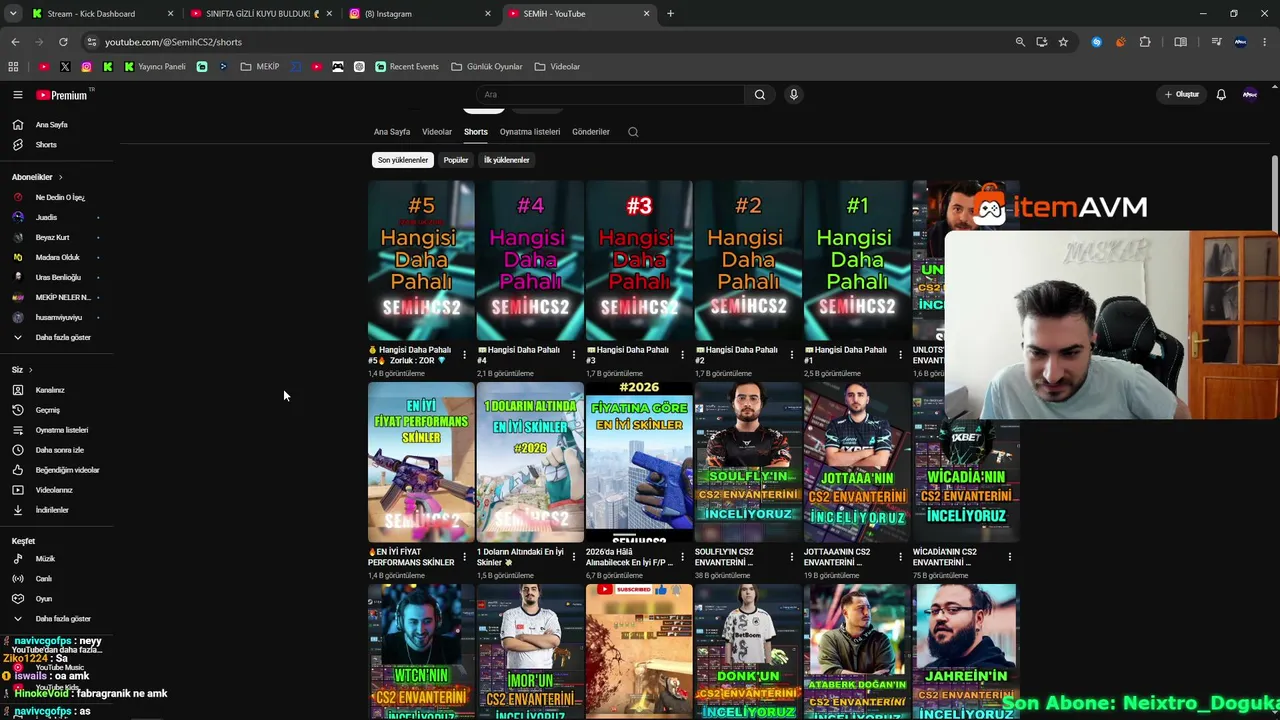1280x720 pixels.
Task: Click the browser address bar URL
Action: [173, 42]
